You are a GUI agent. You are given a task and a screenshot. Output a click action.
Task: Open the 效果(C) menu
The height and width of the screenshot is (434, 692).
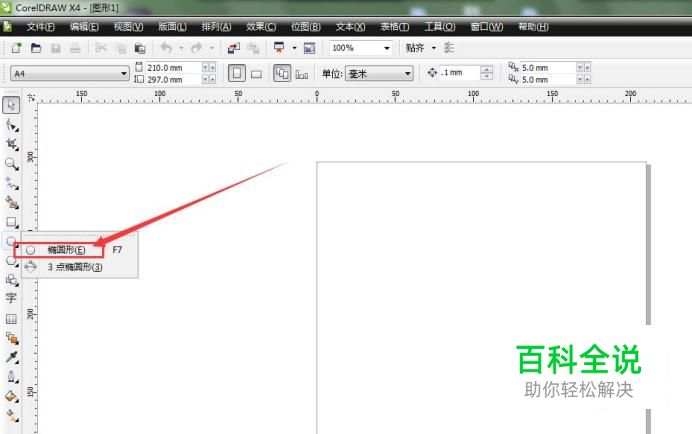[261, 27]
